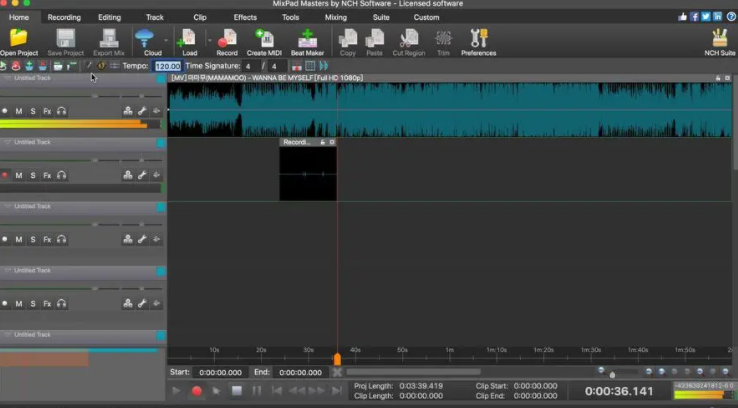Collapse the third Untitled Track header triangle
The image size is (738, 408).
click(x=8, y=206)
